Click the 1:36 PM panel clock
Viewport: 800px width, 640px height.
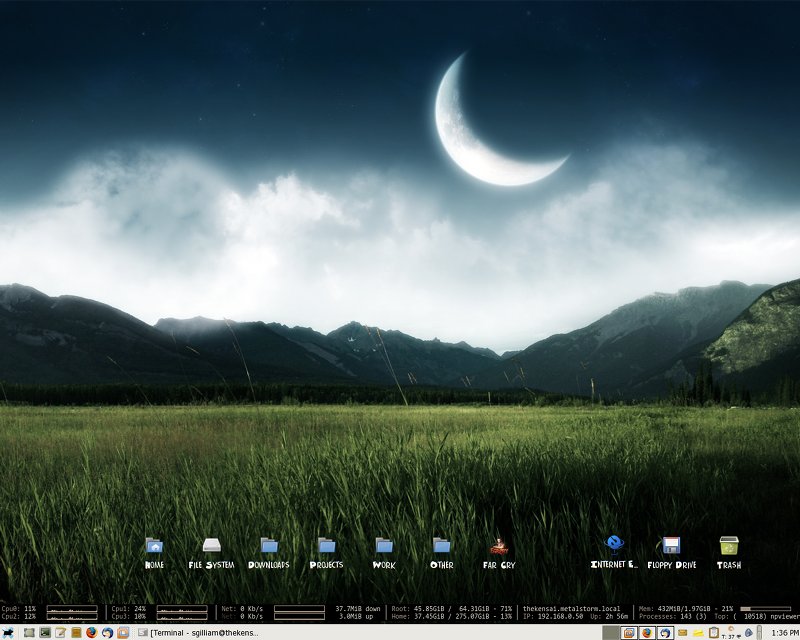(786, 633)
